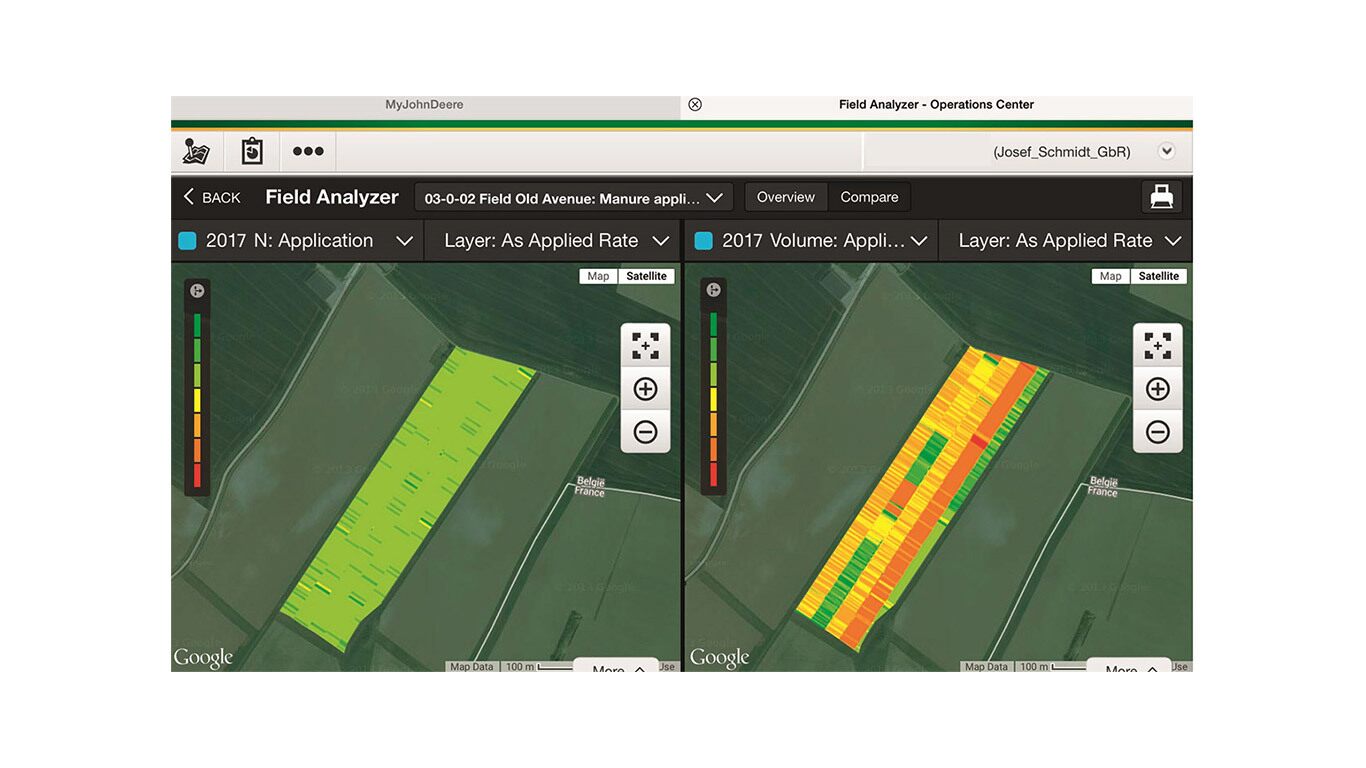Zoom in on the right map
Image resolution: width=1366 pixels, height=768 pixels.
[1157, 389]
